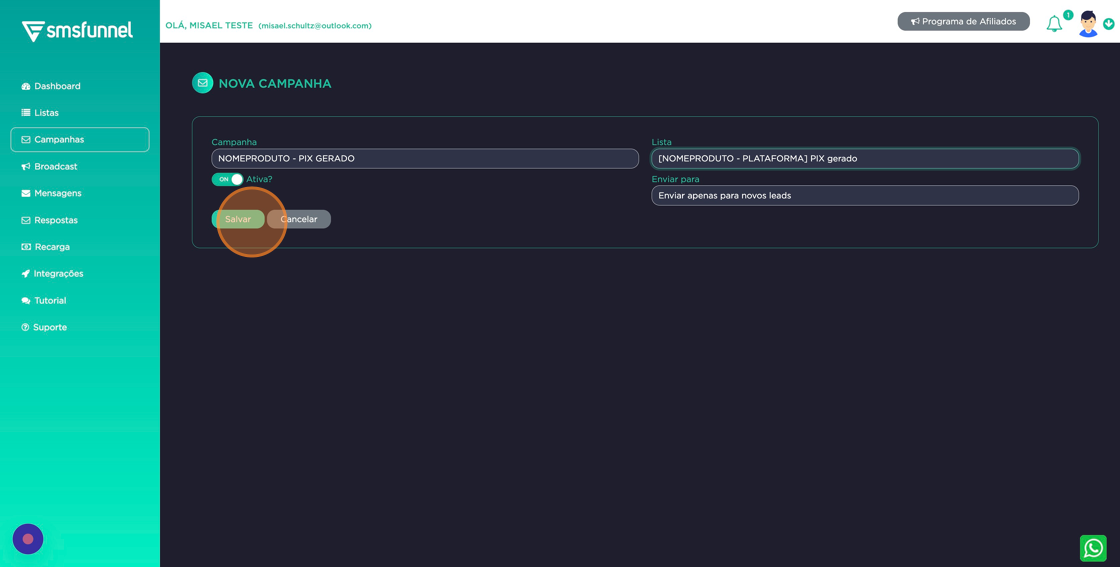Click the purple record circle icon
Image resolution: width=1120 pixels, height=567 pixels.
pos(28,539)
